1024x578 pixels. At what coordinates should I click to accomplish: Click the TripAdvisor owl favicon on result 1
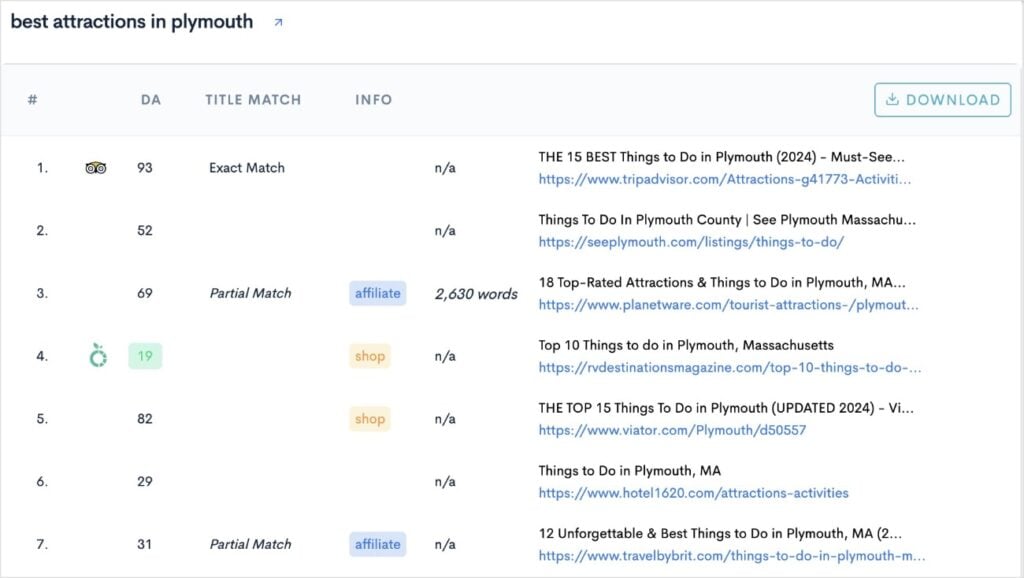pyautogui.click(x=95, y=167)
